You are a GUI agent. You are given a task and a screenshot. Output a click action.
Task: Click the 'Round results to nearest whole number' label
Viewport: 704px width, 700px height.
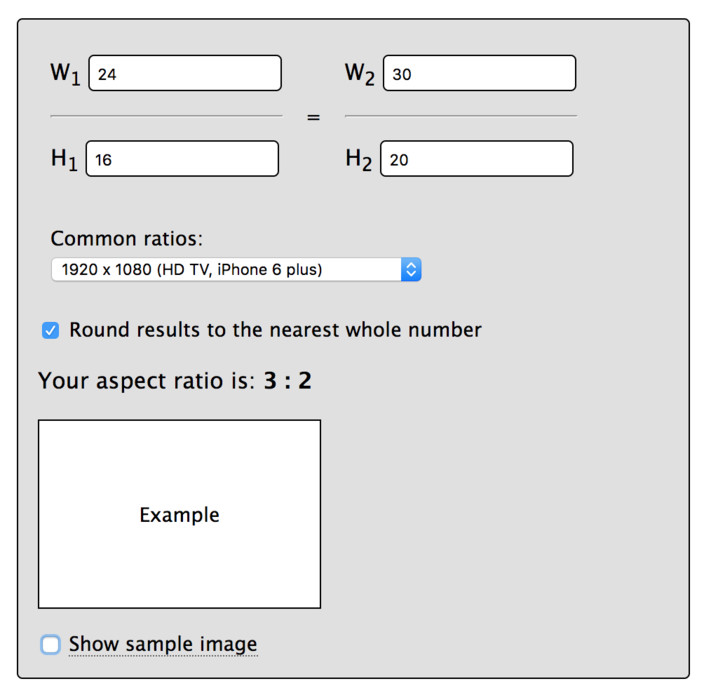click(275, 330)
